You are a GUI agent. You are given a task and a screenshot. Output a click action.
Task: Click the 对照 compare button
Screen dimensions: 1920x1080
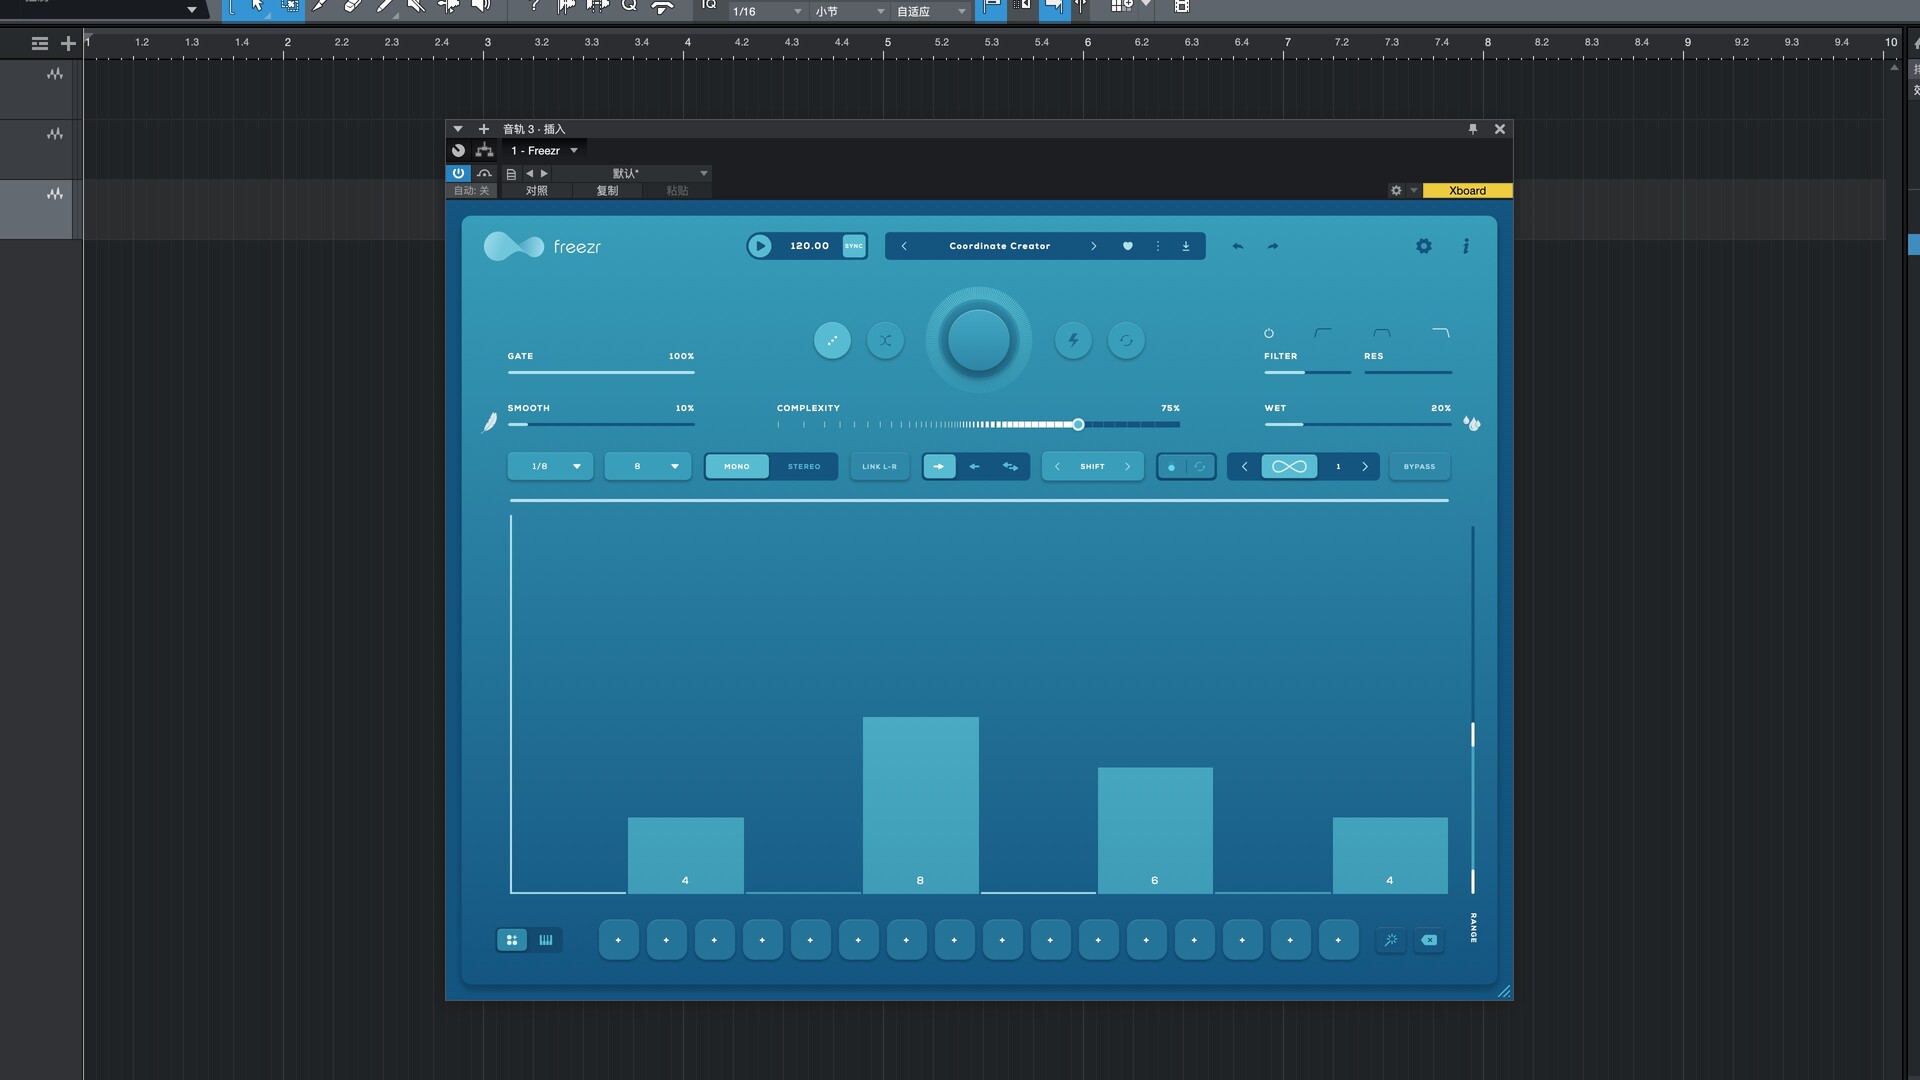pos(537,190)
